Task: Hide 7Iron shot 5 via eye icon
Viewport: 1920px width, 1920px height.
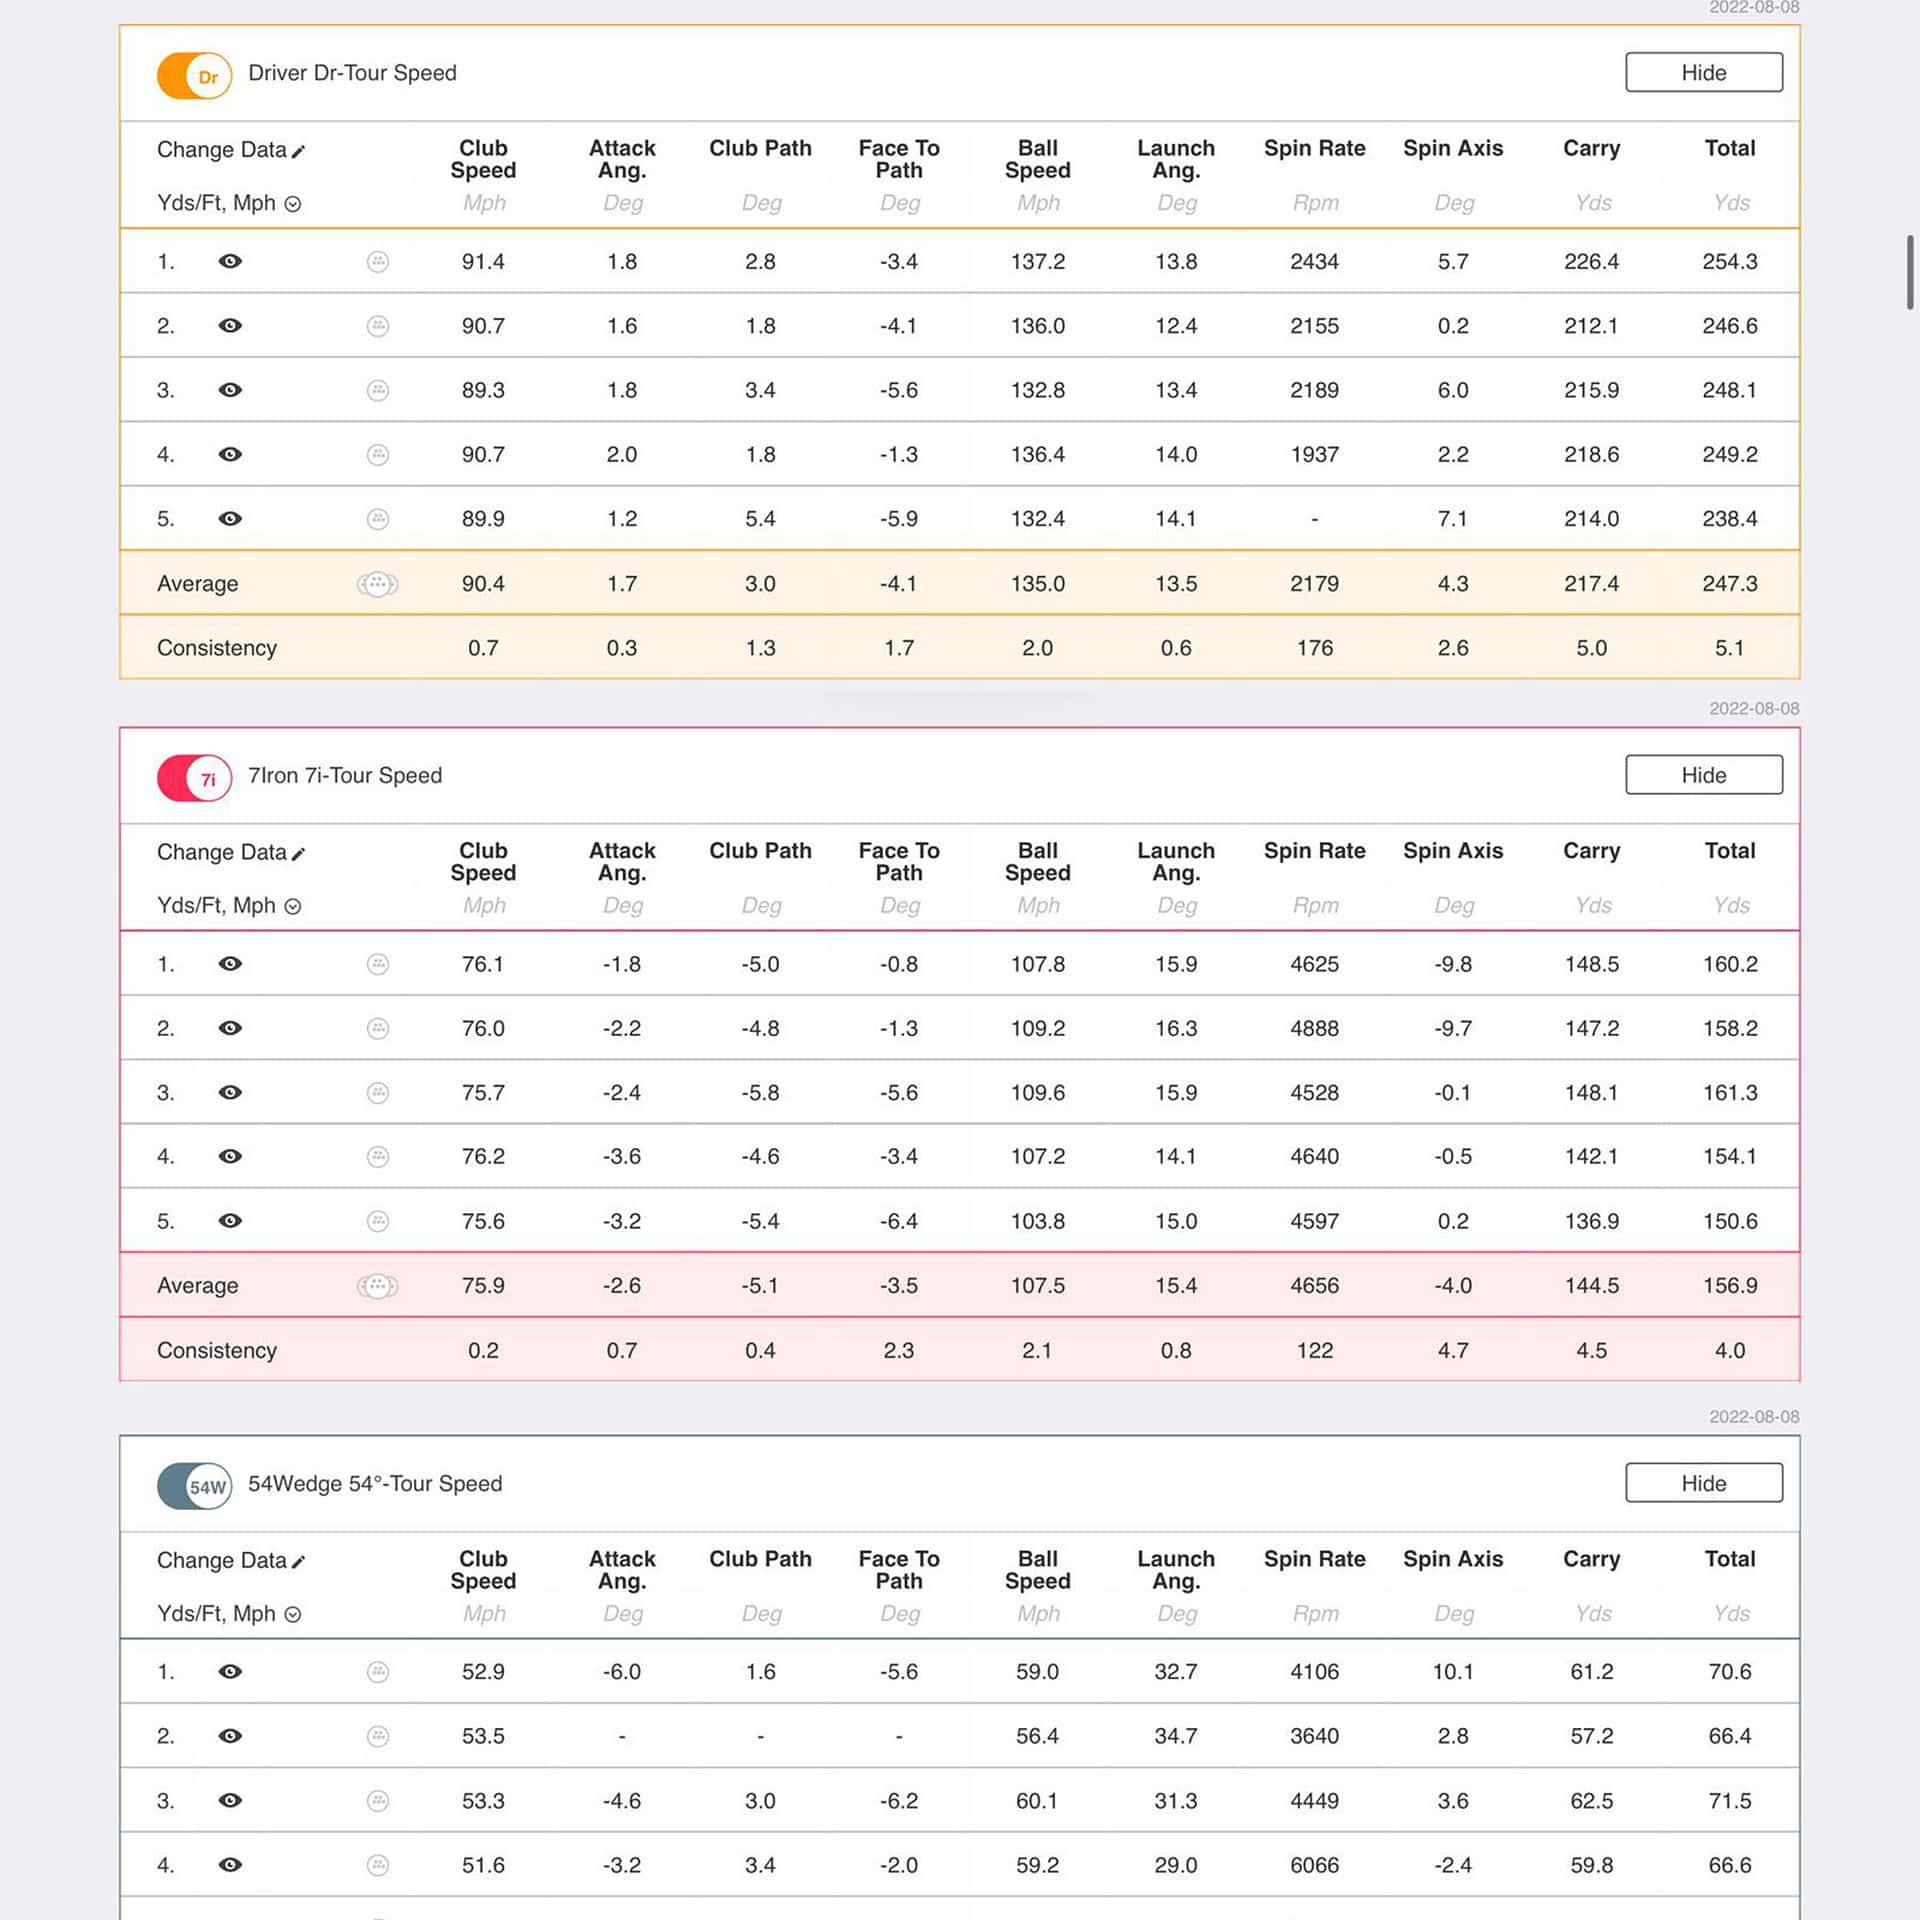Action: click(x=230, y=1221)
